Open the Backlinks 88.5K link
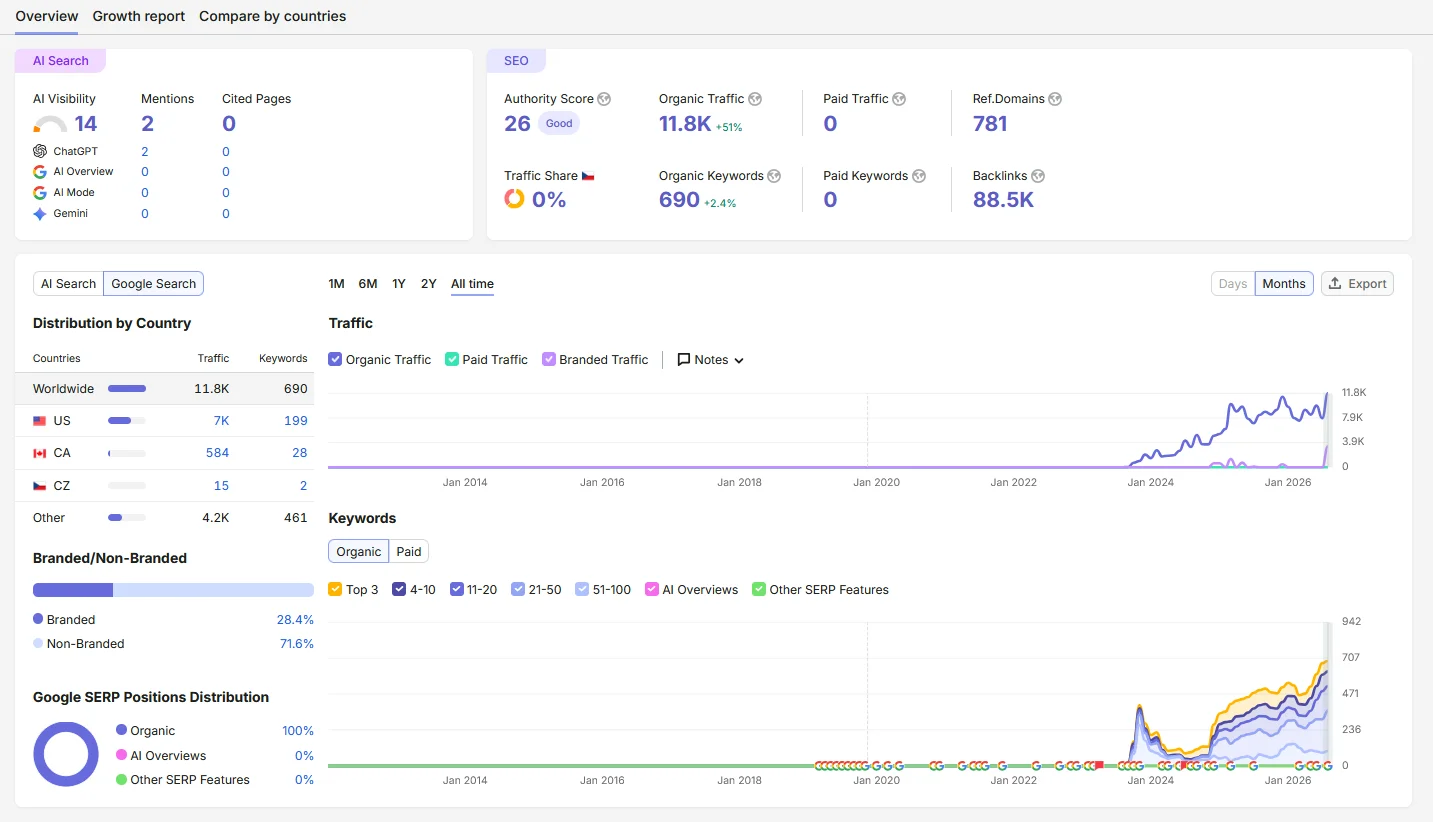The image size is (1433, 822). tap(1003, 200)
